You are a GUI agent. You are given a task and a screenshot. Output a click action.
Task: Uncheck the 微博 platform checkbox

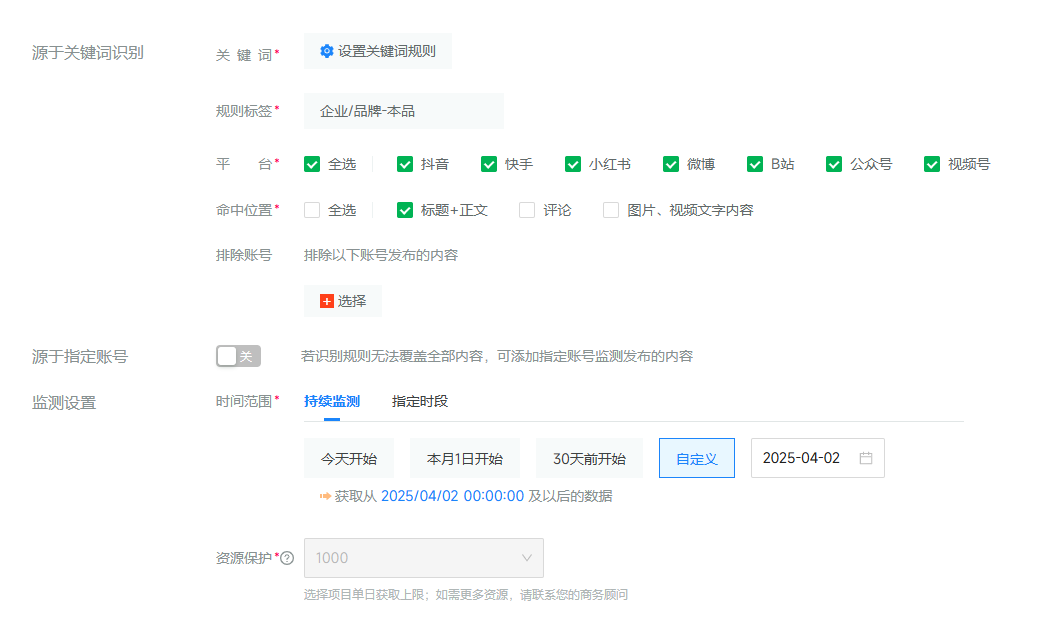click(x=671, y=164)
